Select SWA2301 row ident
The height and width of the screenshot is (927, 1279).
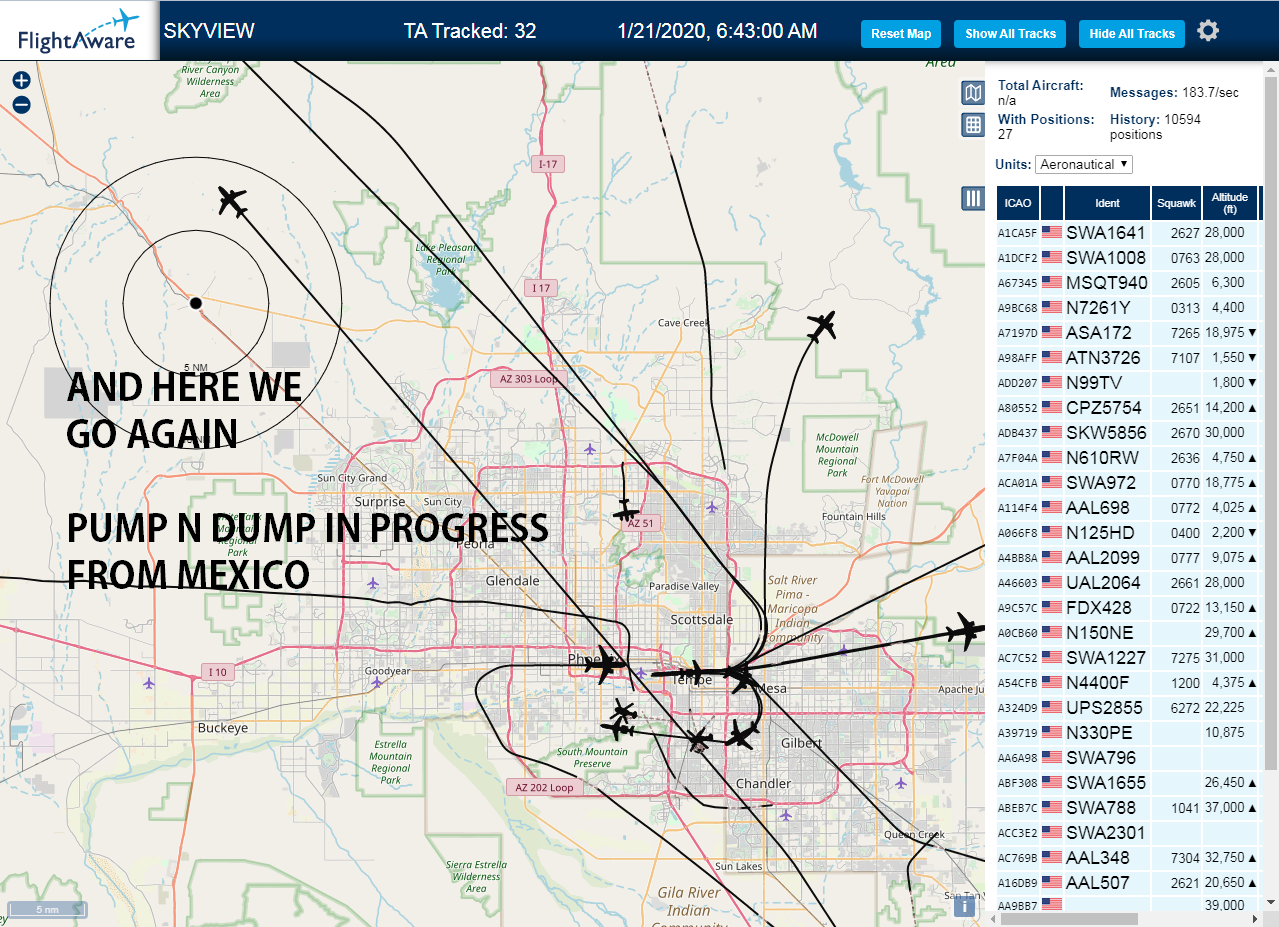pos(1106,832)
